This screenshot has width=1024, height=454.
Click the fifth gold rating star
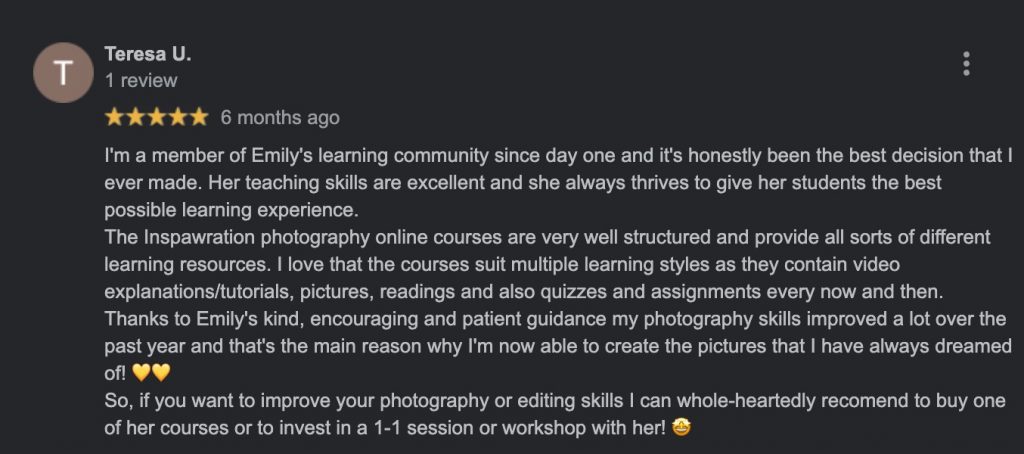[x=198, y=118]
